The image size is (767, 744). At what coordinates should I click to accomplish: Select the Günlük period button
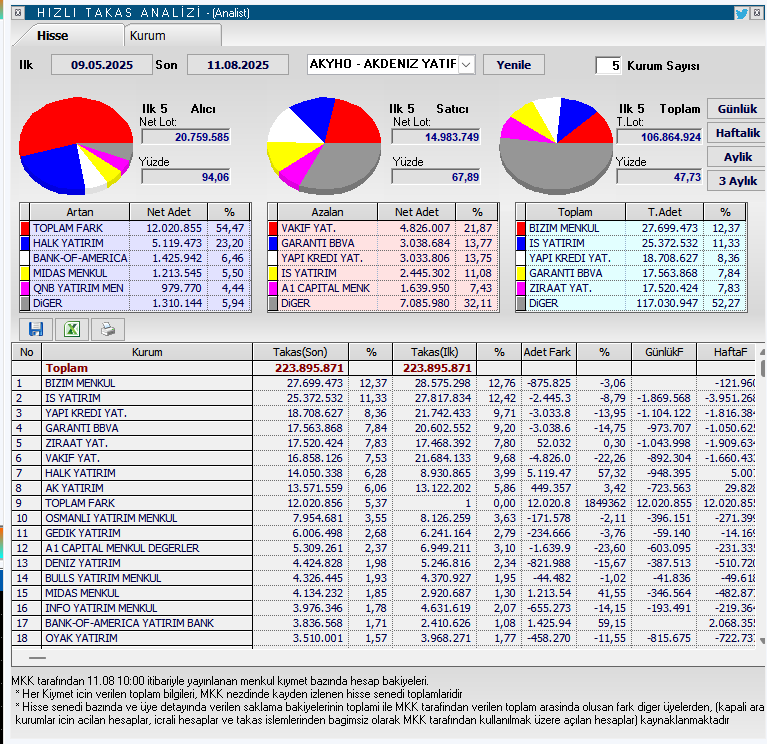coord(737,109)
